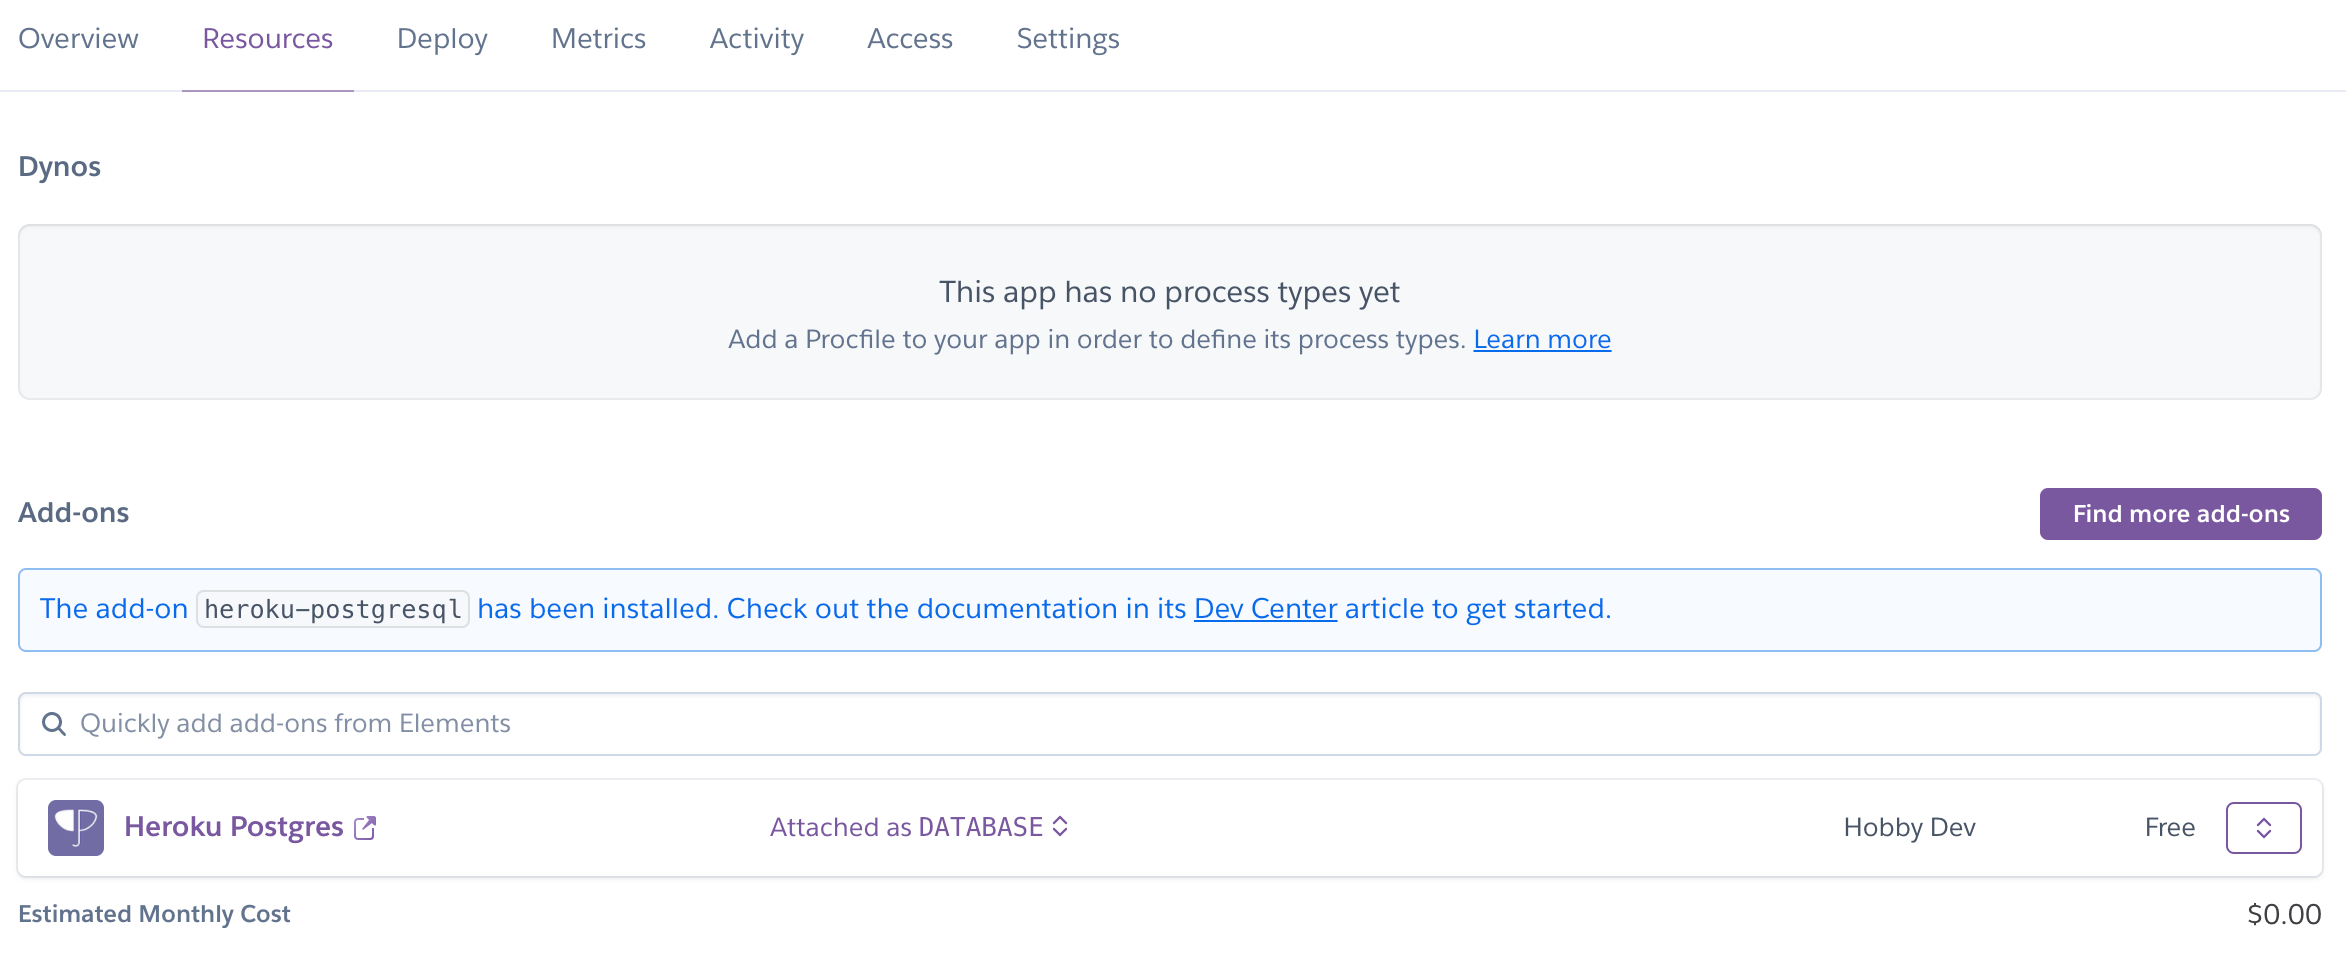Go to the Metrics tab
The height and width of the screenshot is (962, 2346).
[x=598, y=39]
